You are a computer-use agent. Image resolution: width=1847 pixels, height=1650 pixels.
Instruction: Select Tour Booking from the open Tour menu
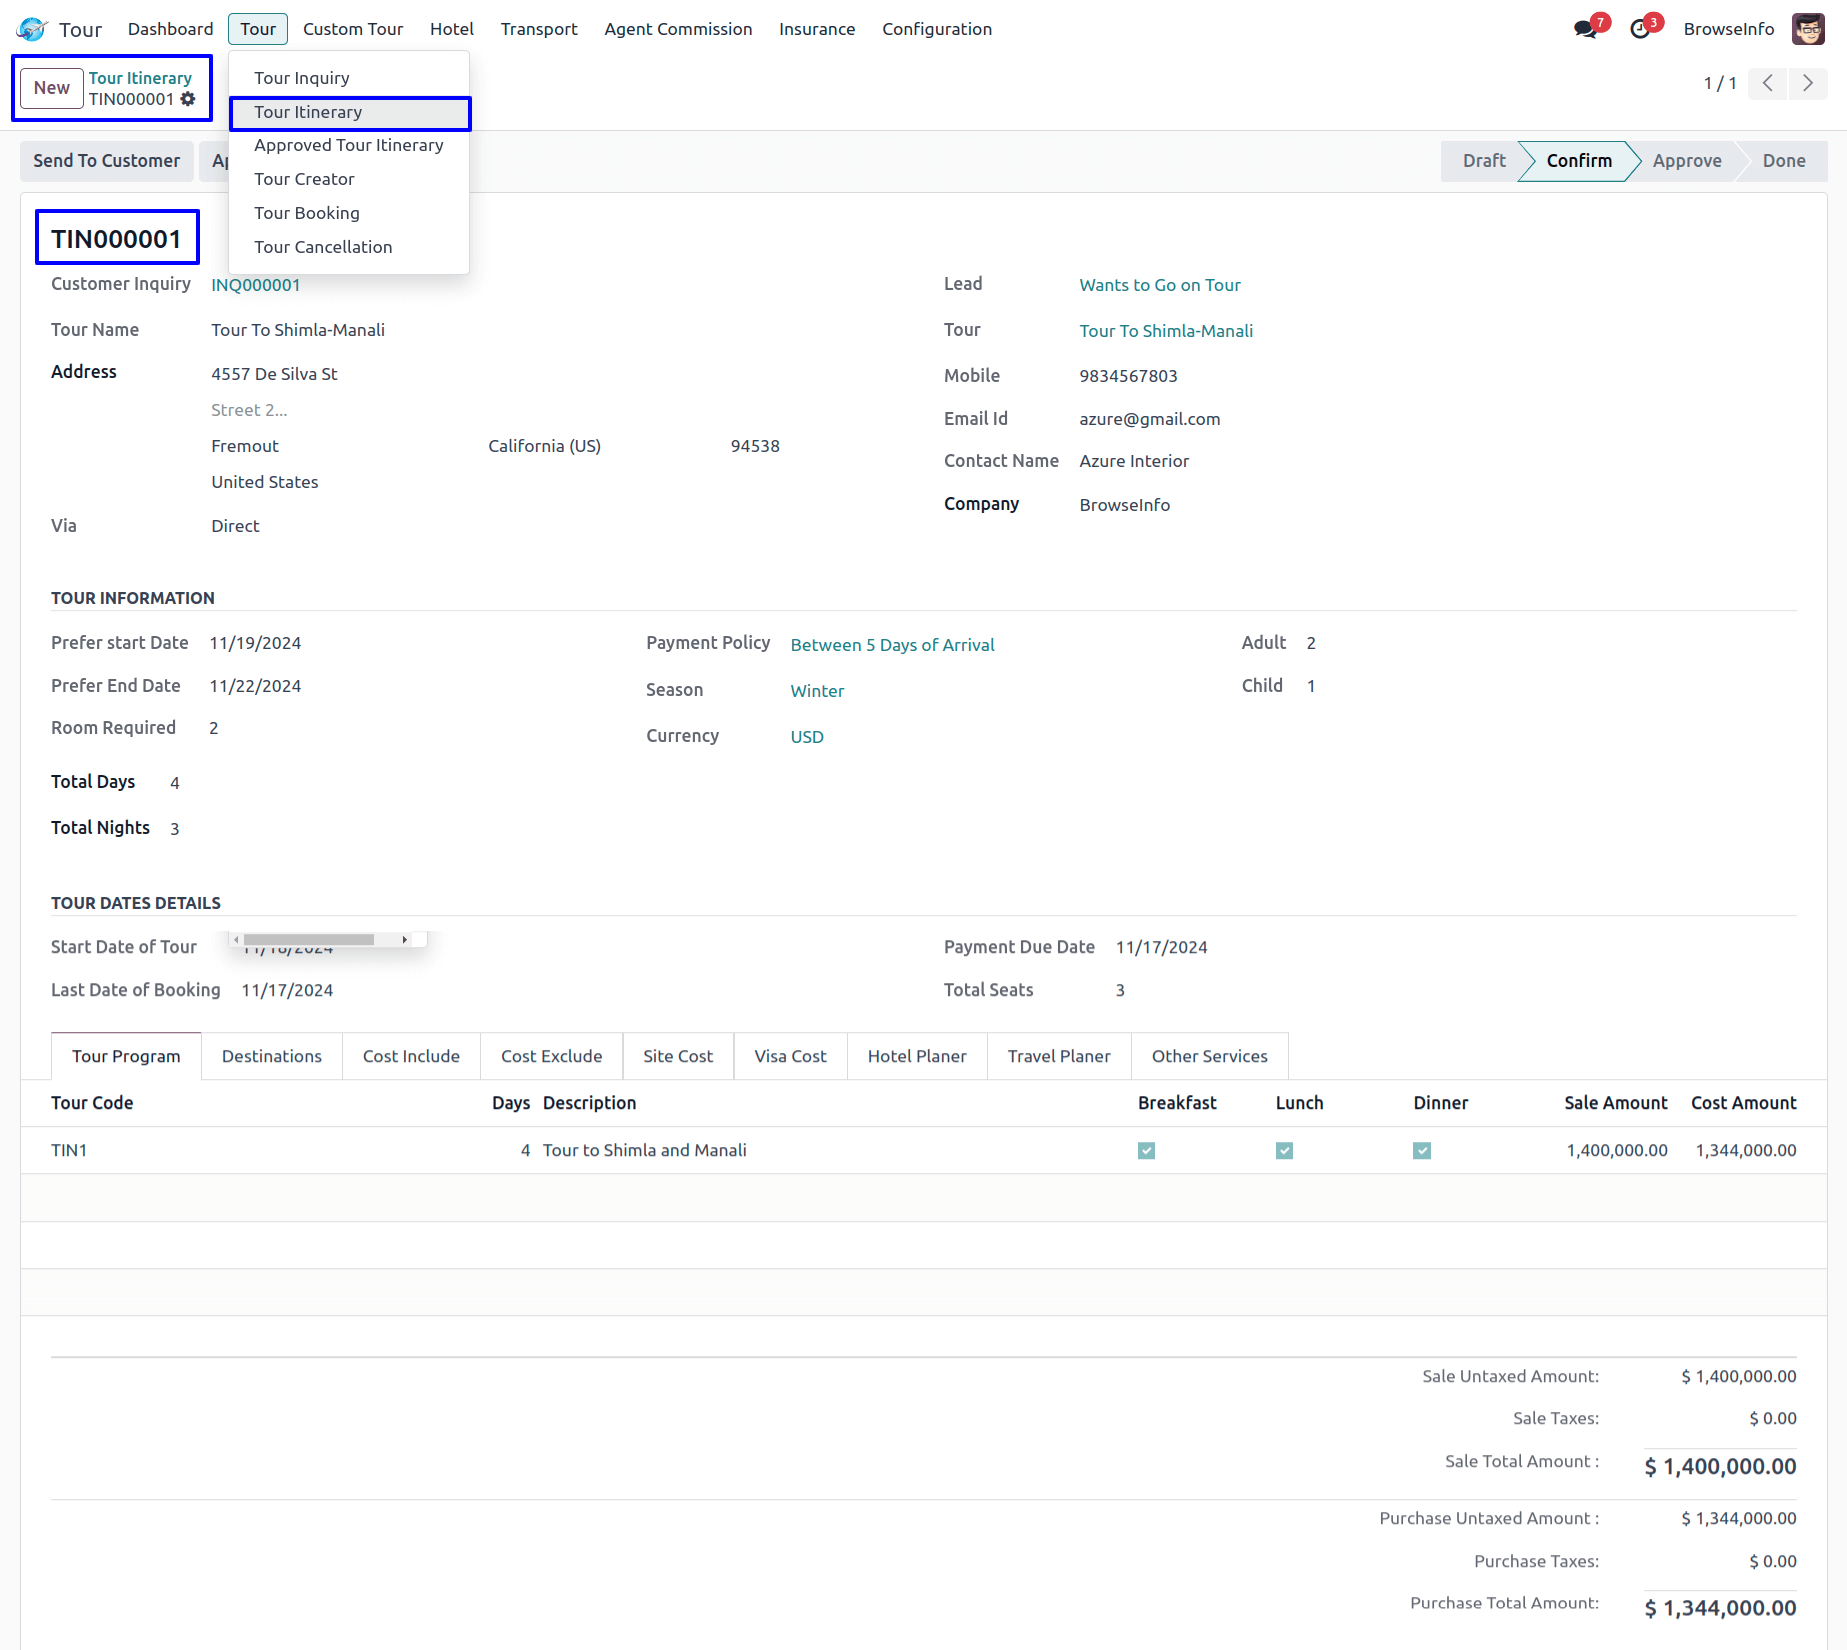pos(307,212)
